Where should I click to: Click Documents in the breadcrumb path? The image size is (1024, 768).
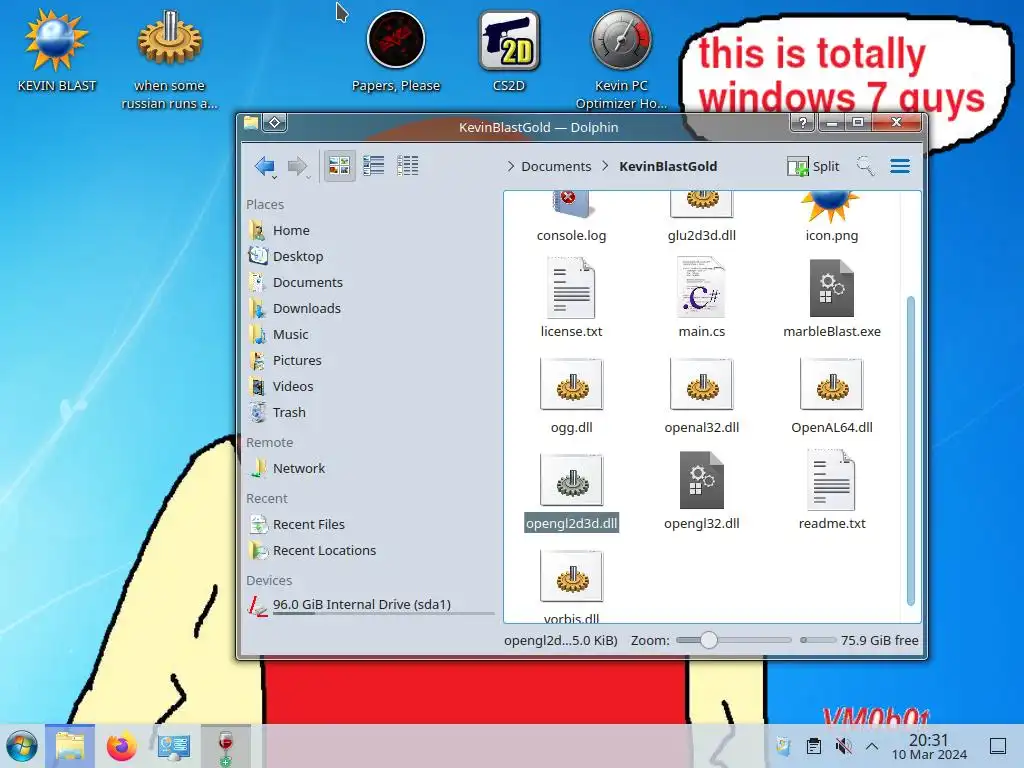[x=556, y=167]
